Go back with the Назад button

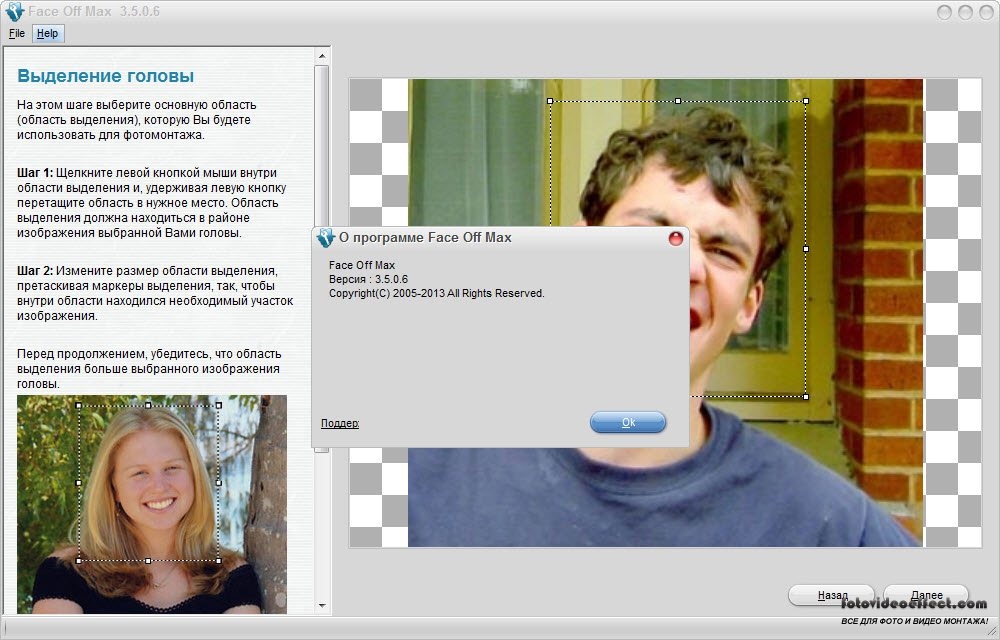pos(832,595)
